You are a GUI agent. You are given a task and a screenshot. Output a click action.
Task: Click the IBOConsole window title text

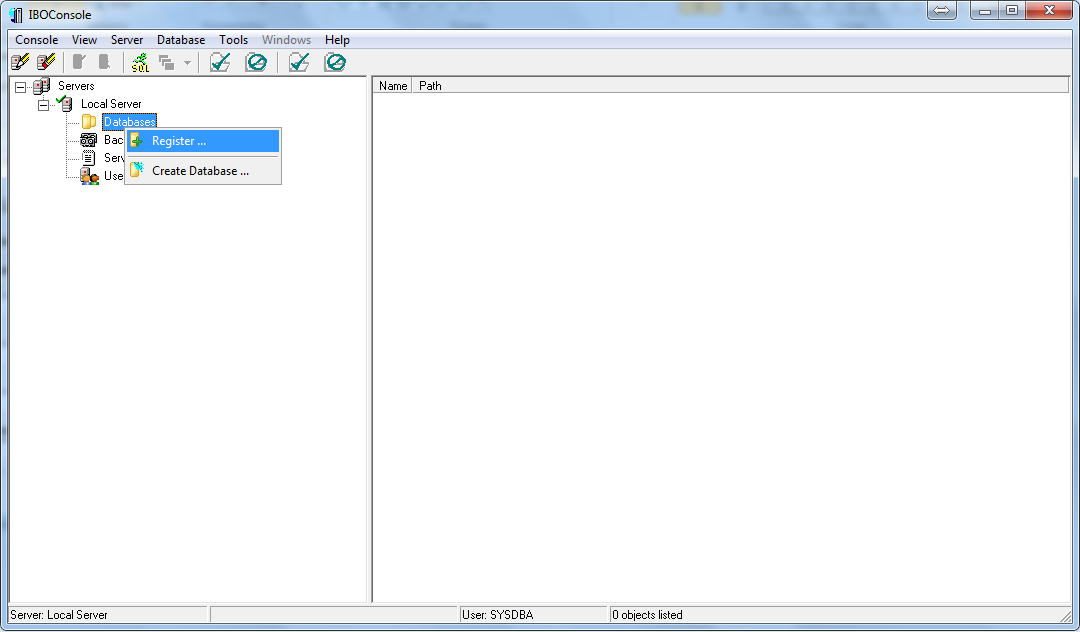pos(60,14)
